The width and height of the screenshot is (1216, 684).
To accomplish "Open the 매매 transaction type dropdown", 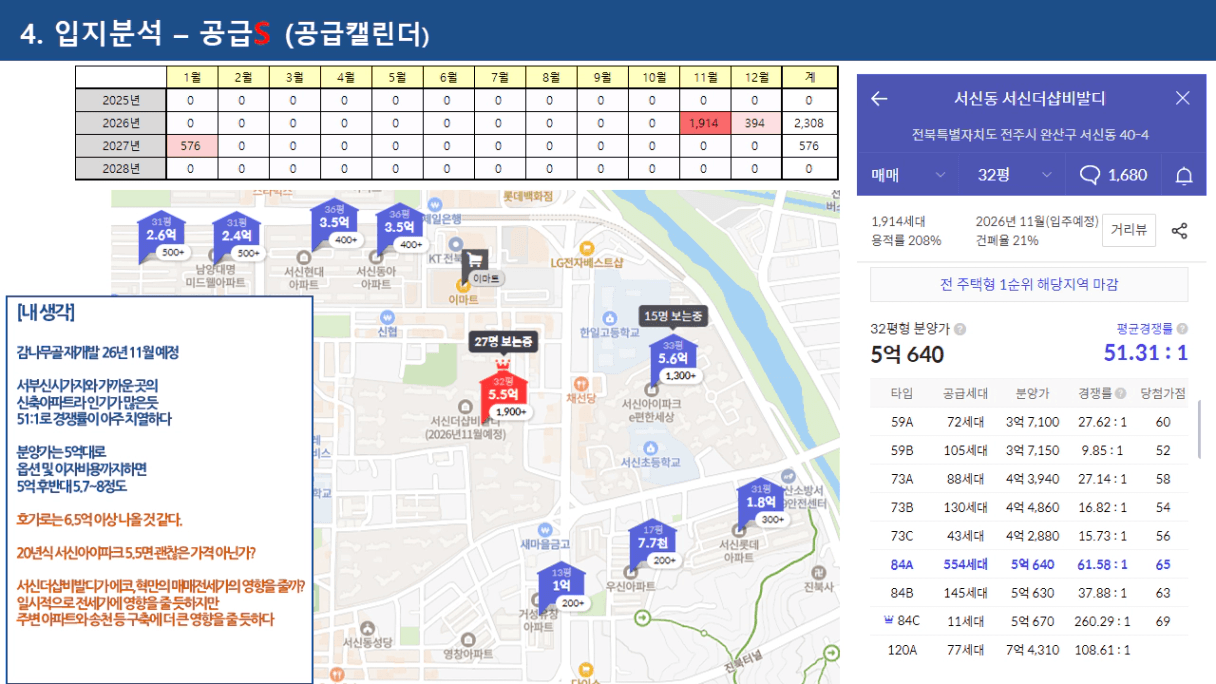I will [x=908, y=175].
